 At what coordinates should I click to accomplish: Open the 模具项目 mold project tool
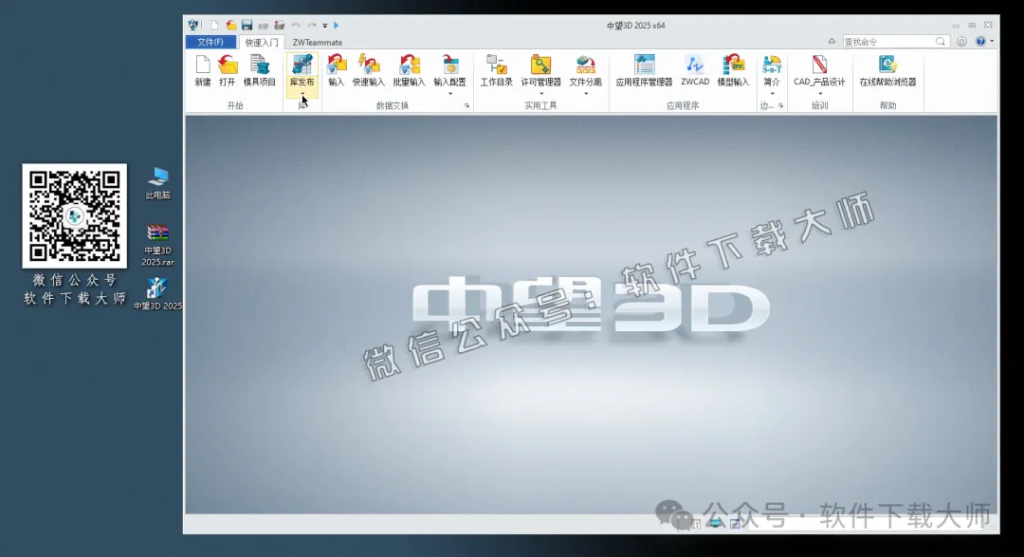(x=259, y=65)
